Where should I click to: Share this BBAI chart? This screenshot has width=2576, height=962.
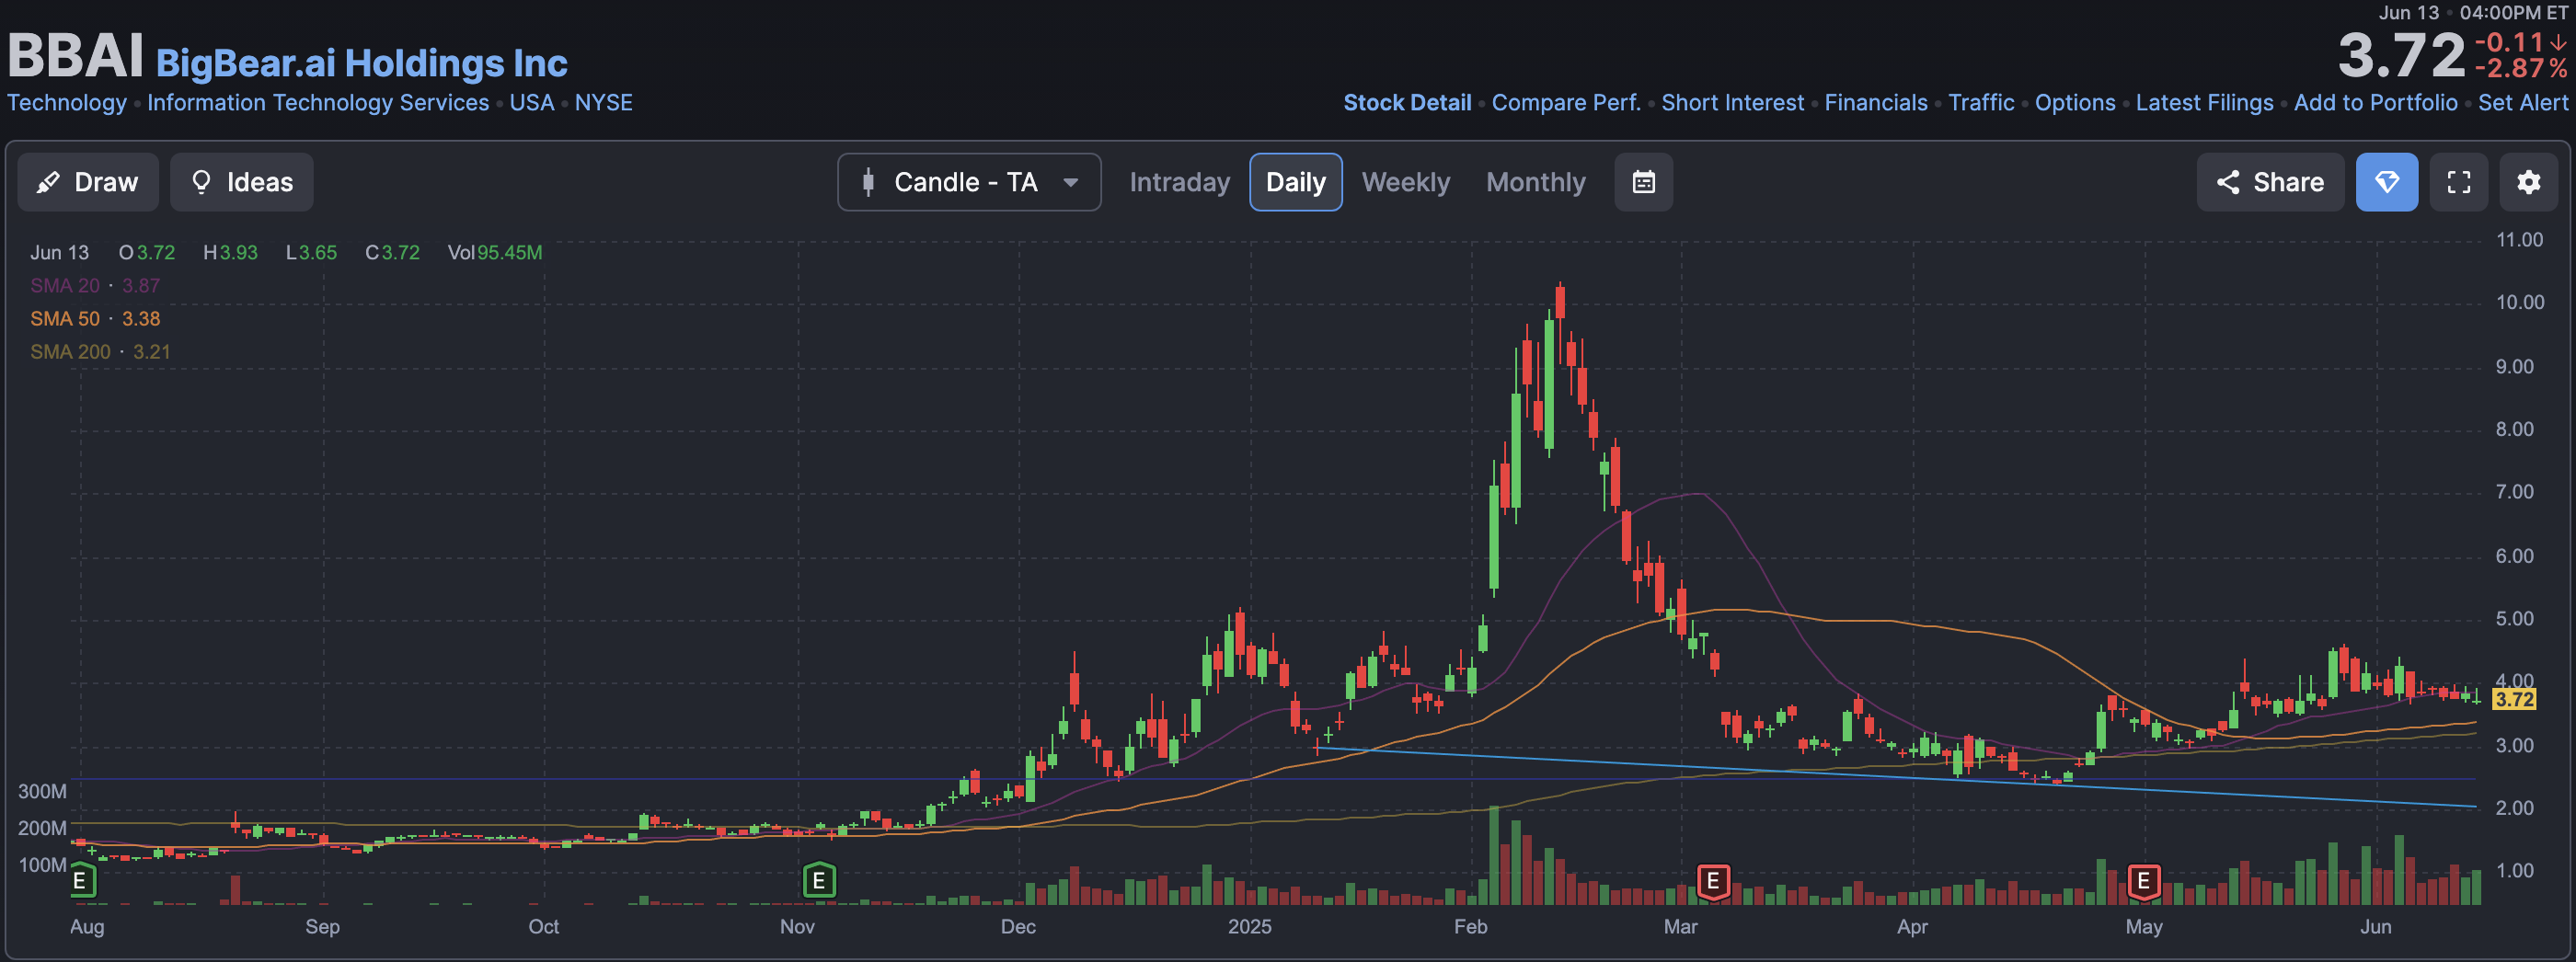point(2270,182)
